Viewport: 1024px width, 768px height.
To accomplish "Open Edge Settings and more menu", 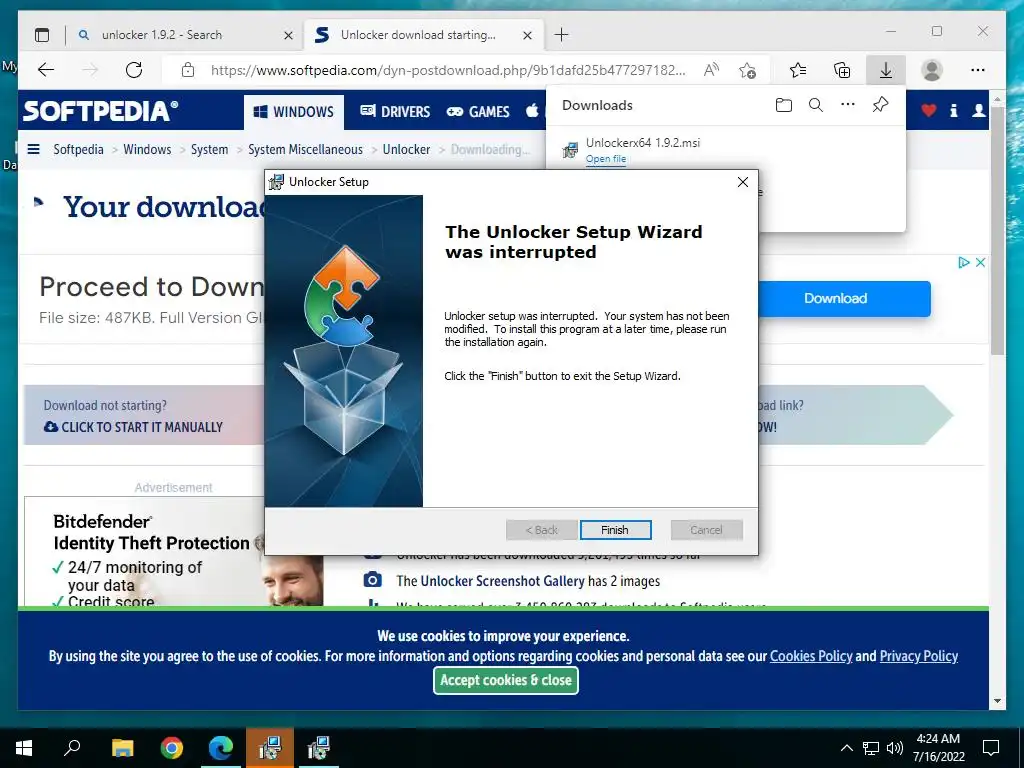I will (x=978, y=70).
